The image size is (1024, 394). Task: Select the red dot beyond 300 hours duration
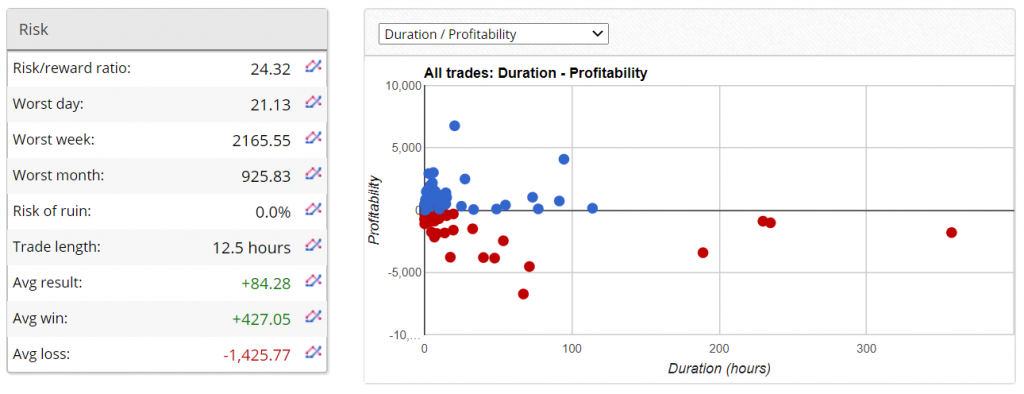point(952,233)
